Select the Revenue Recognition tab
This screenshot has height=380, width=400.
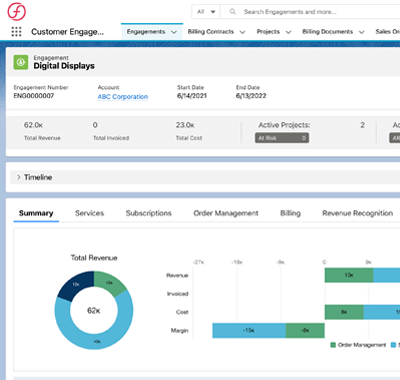357,213
